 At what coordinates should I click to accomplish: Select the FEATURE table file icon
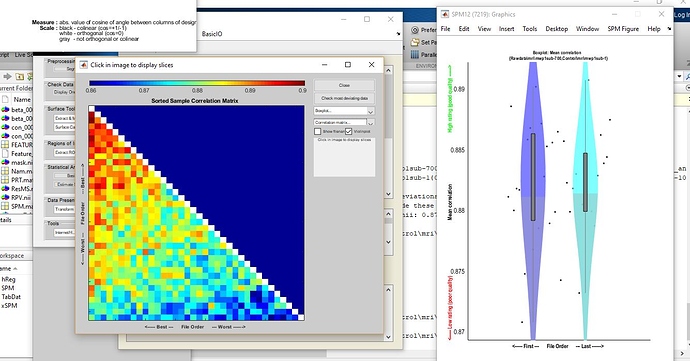tap(5, 145)
